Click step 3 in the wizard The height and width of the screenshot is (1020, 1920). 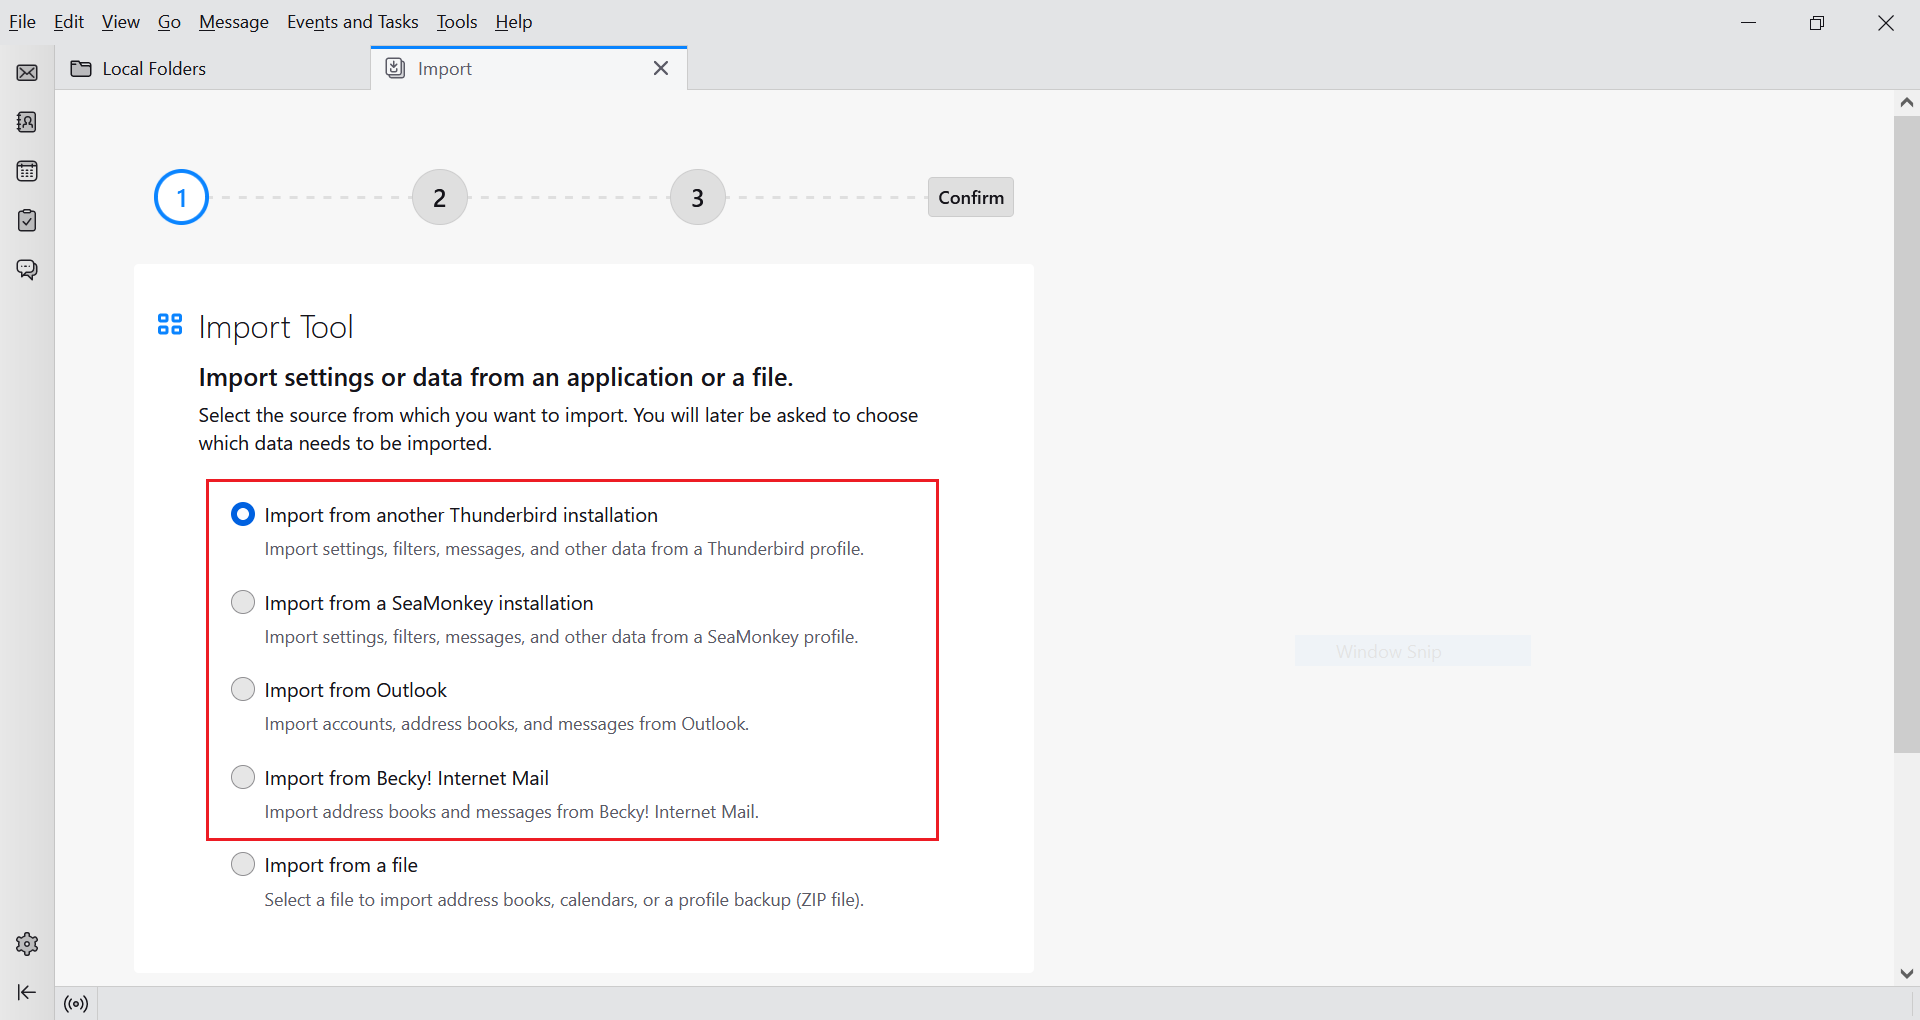point(698,197)
